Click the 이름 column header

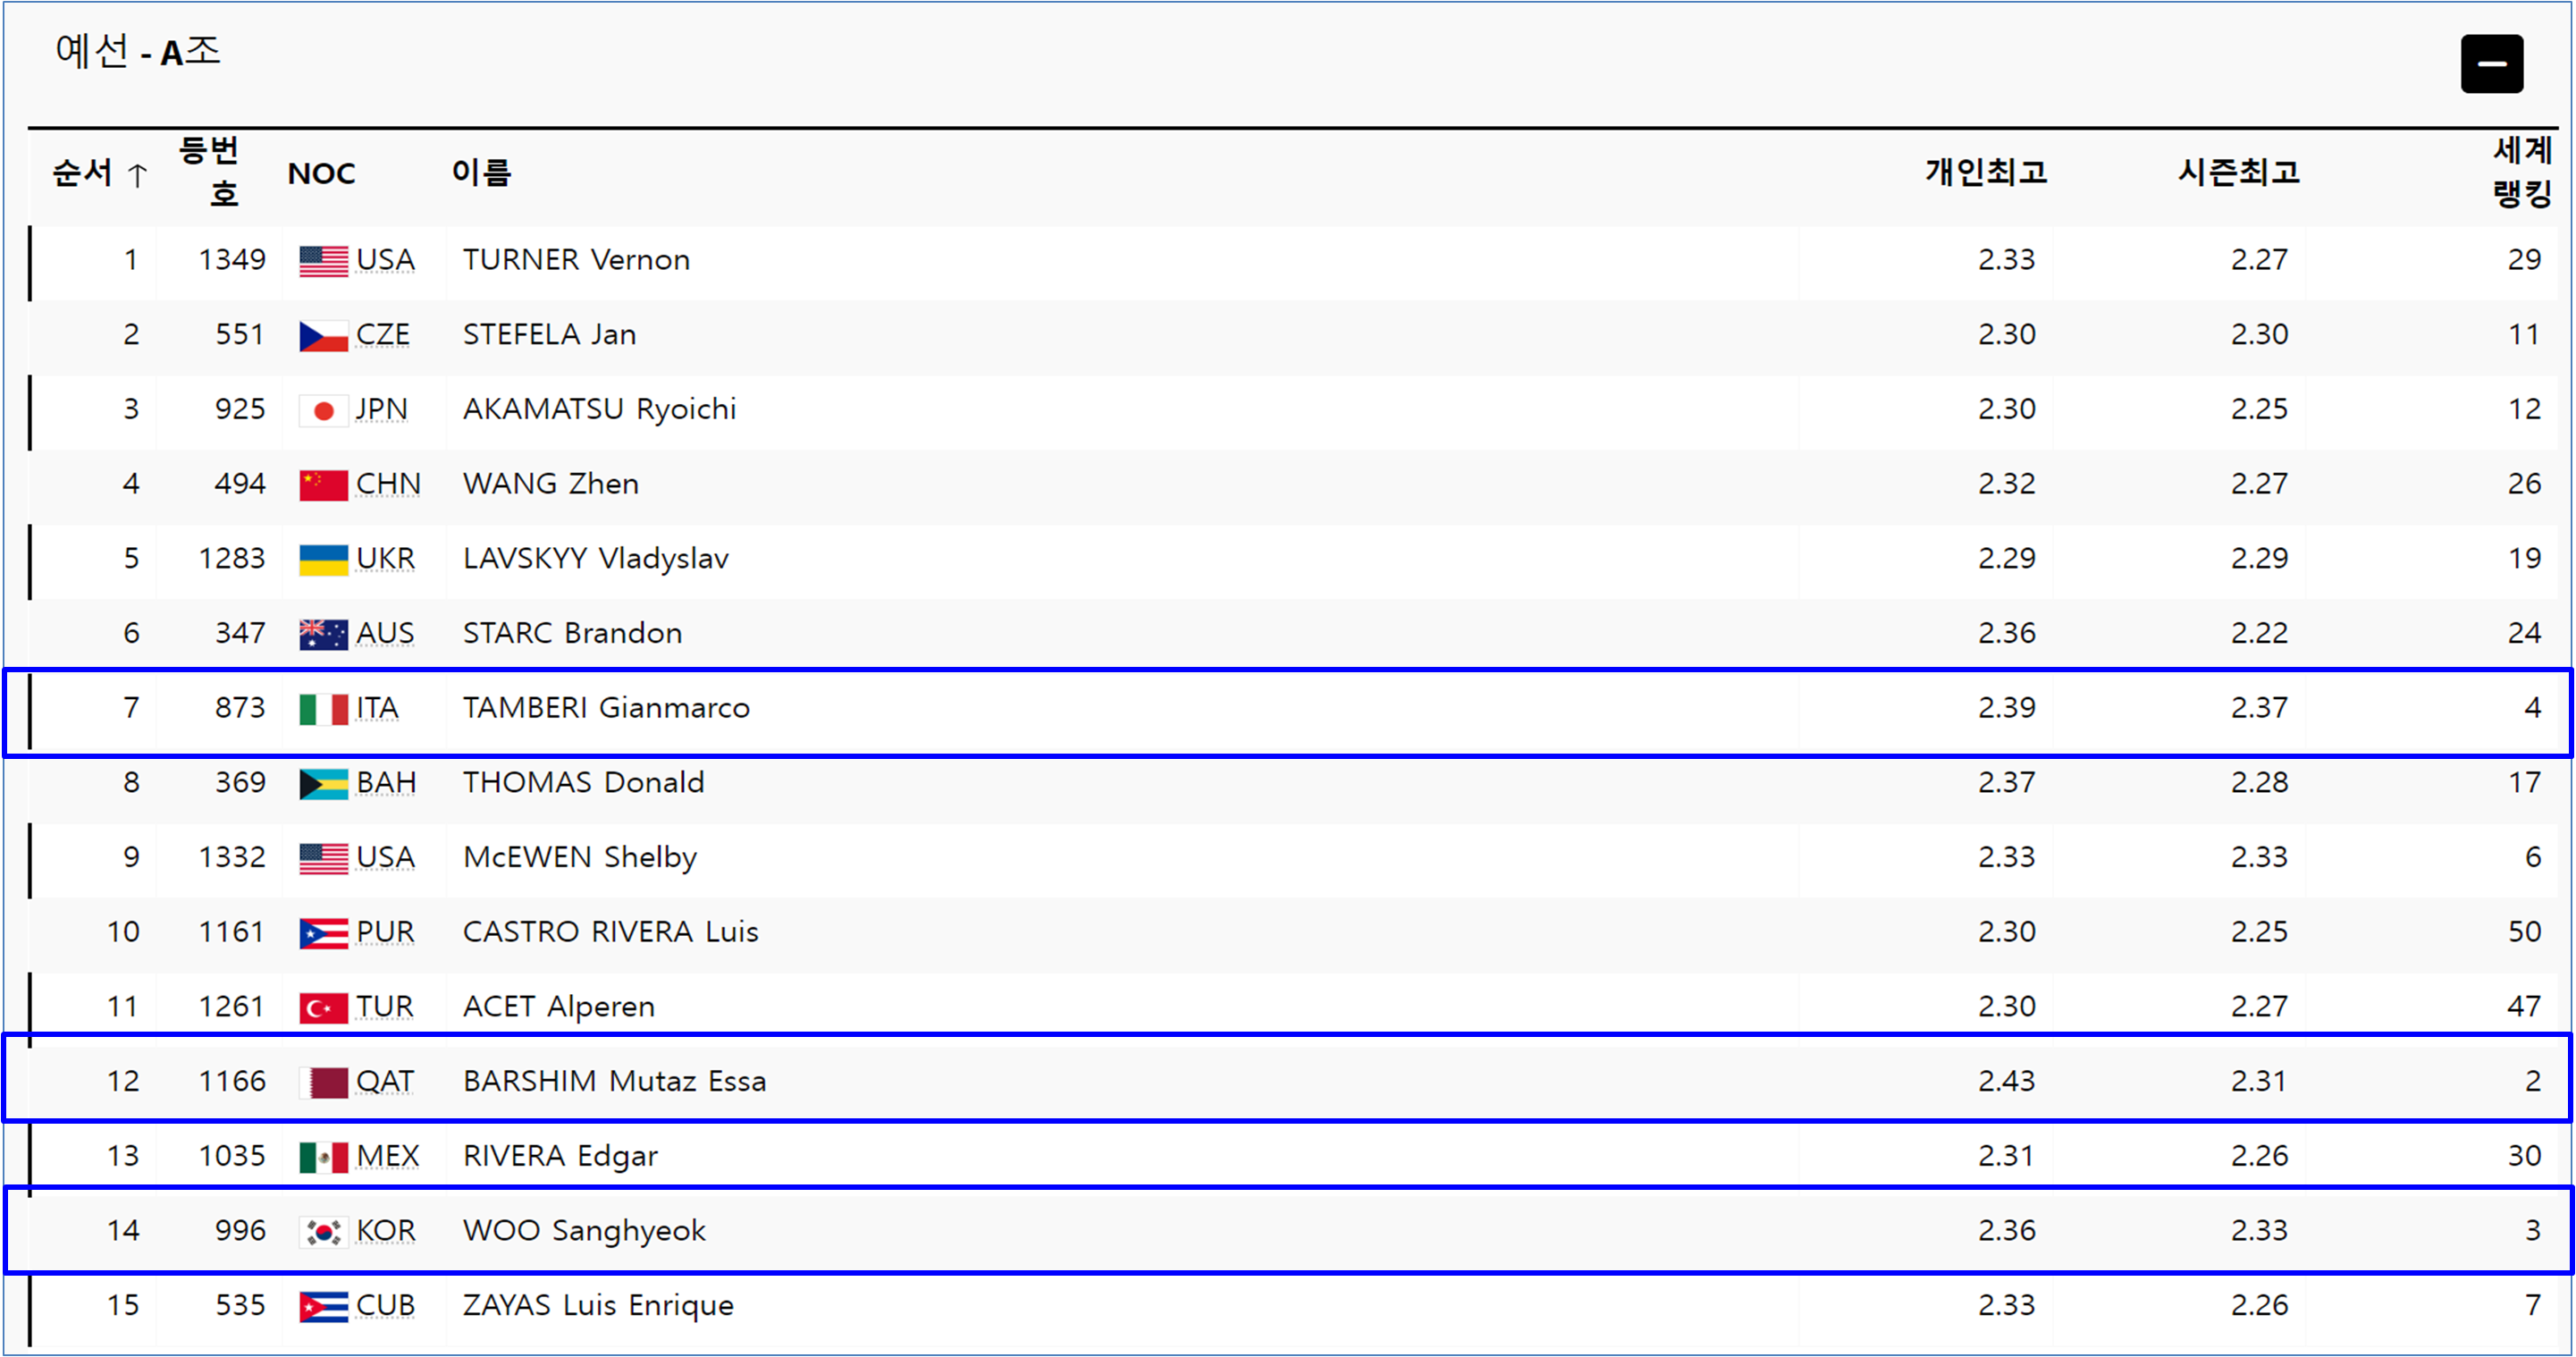481,173
